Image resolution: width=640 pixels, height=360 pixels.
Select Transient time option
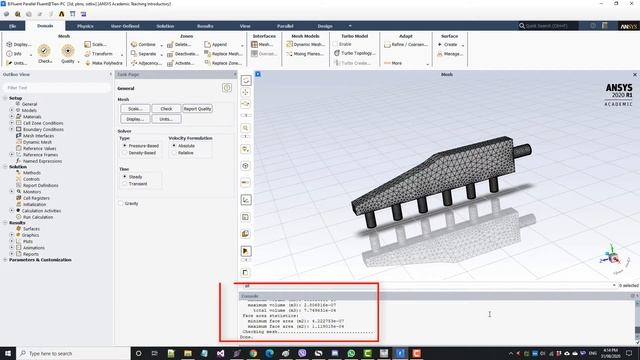[x=135, y=184]
